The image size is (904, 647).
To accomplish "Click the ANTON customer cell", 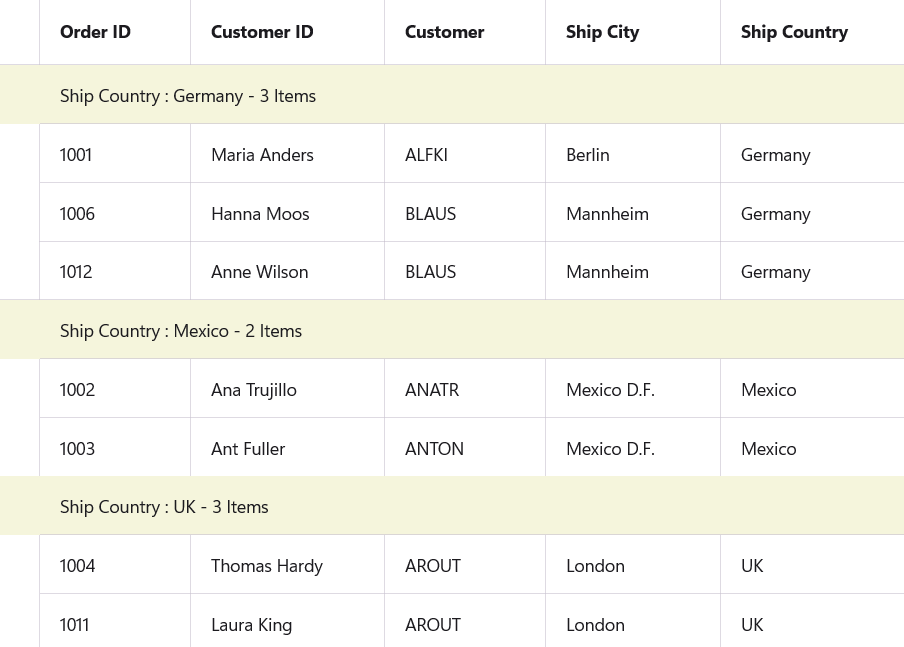I will click(434, 448).
